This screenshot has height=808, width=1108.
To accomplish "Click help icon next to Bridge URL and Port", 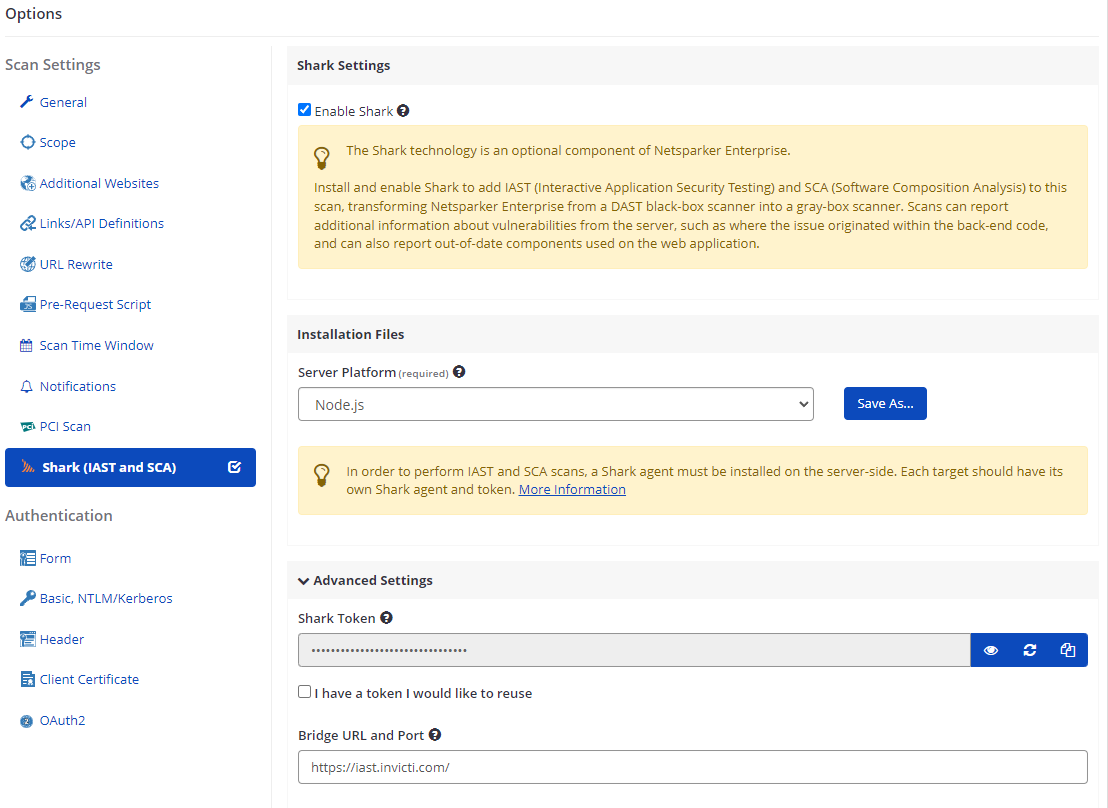I will (435, 734).
